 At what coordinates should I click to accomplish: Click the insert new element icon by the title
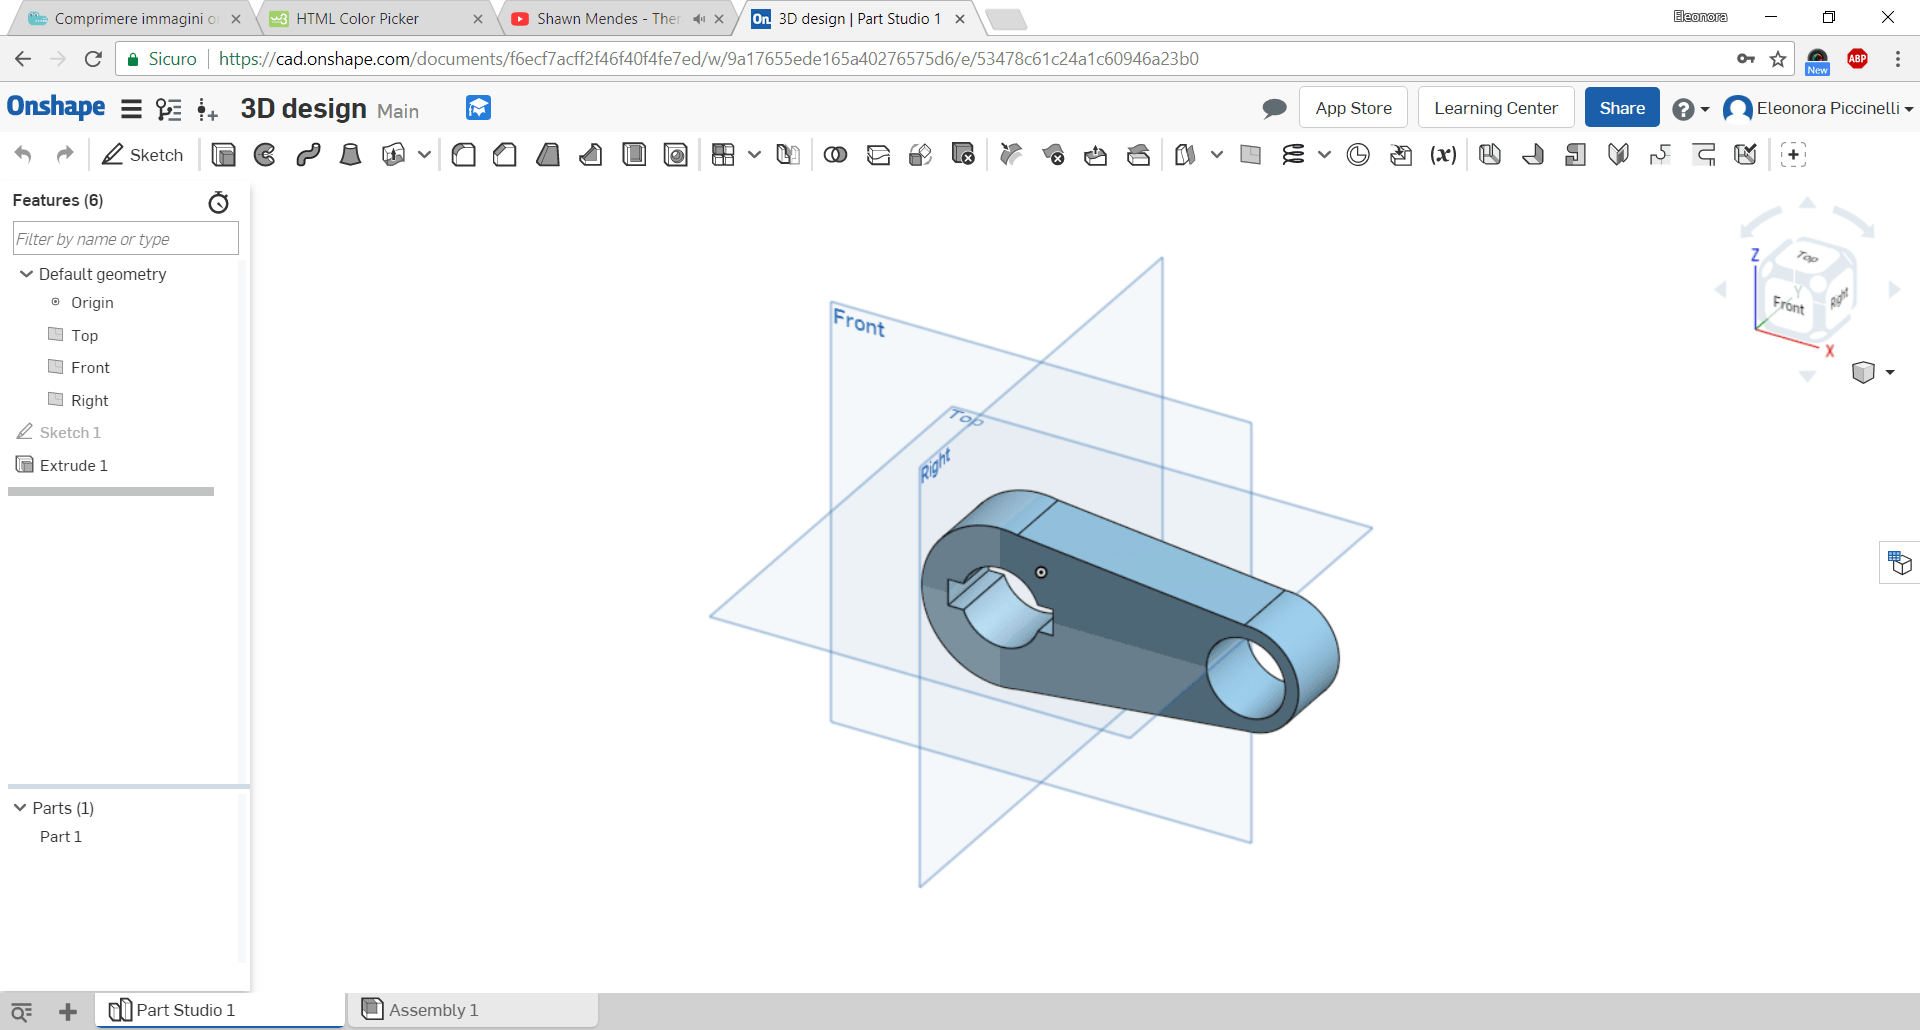click(207, 109)
